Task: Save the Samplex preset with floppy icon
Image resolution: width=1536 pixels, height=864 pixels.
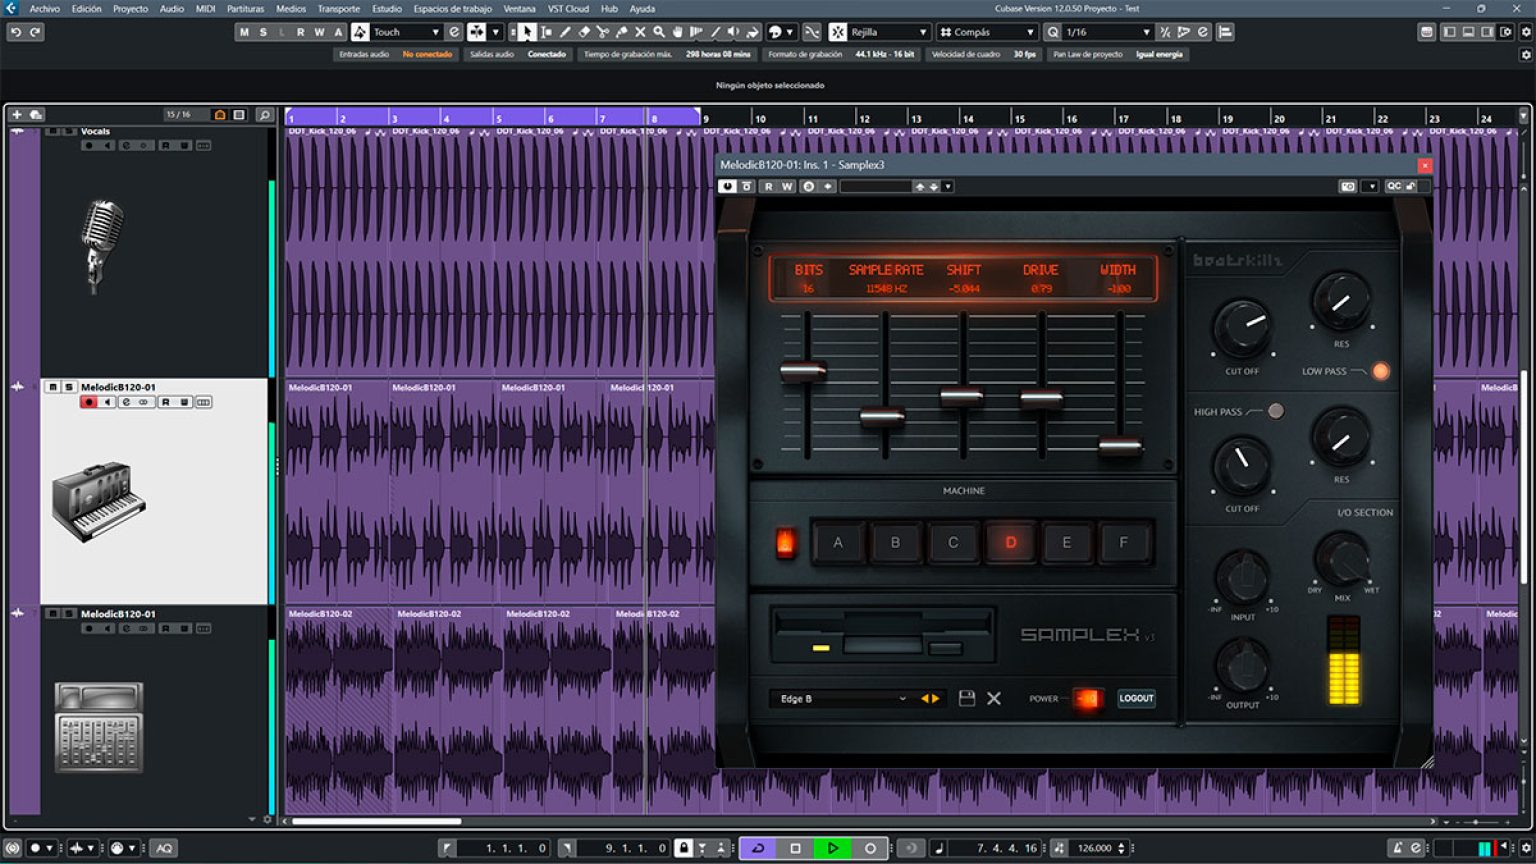Action: 967,698
